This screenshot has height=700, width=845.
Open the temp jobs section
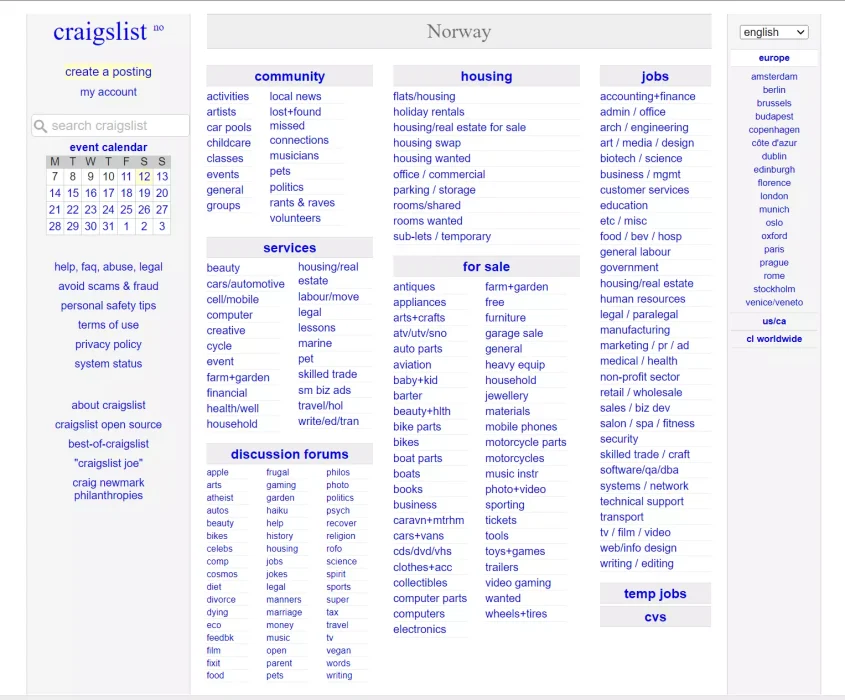655,594
